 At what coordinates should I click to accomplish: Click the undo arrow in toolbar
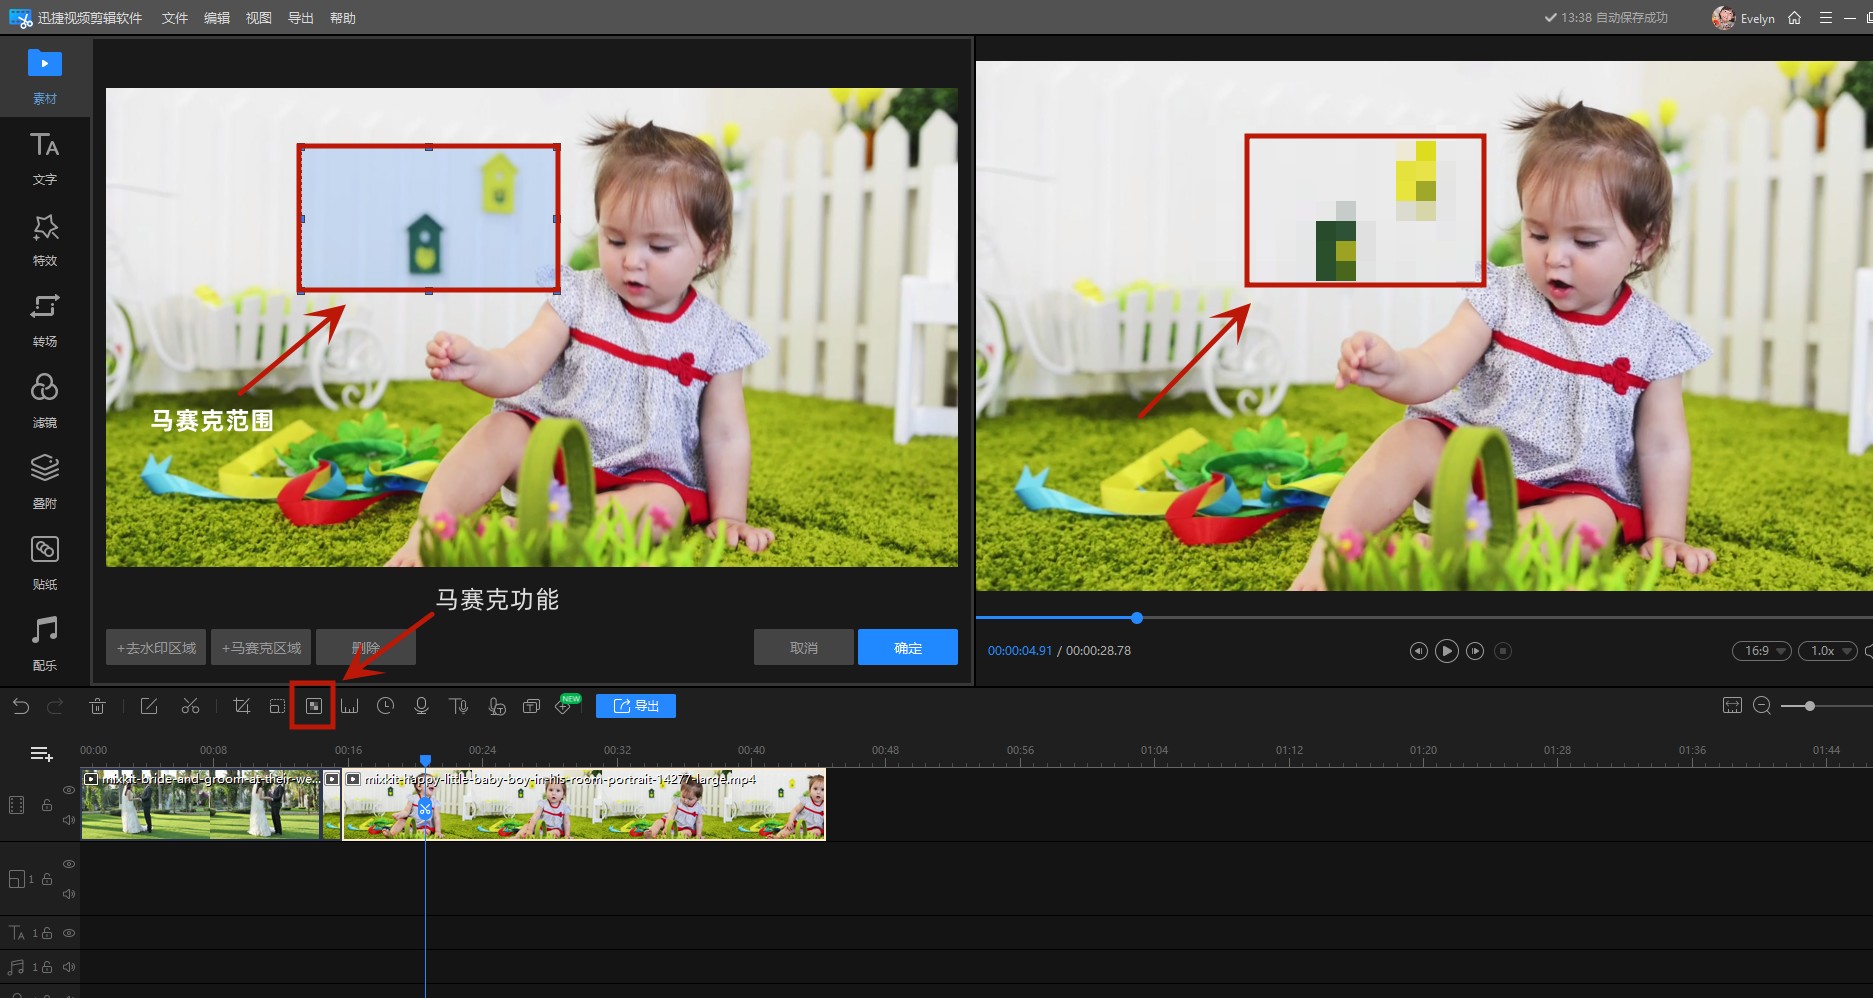pos(21,706)
